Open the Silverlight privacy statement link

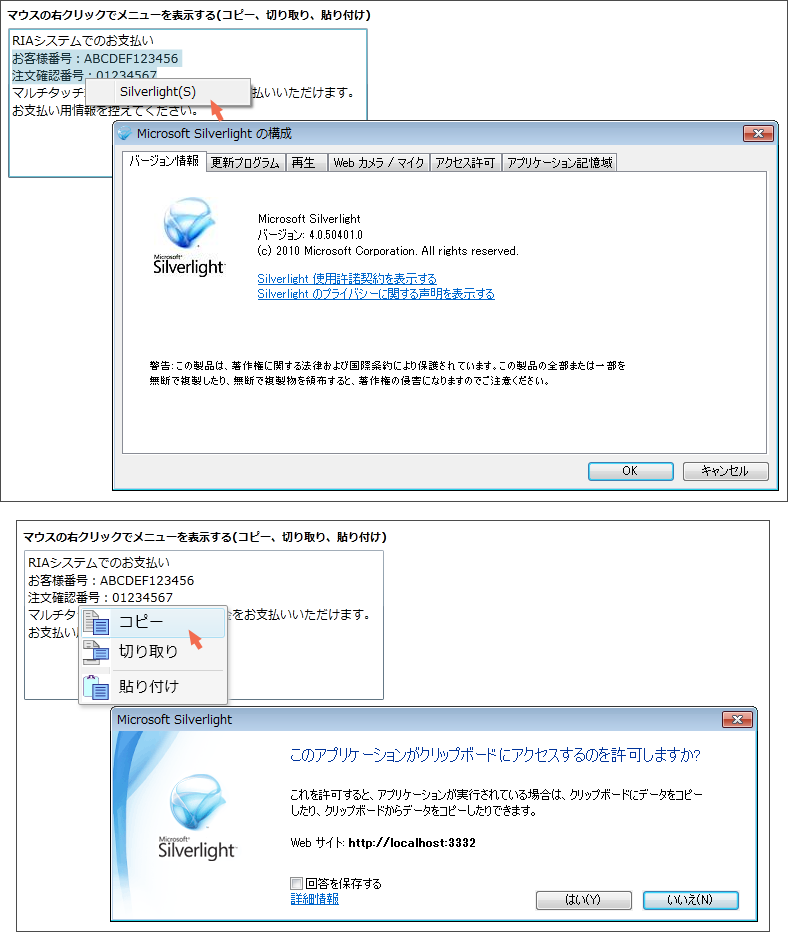point(376,294)
